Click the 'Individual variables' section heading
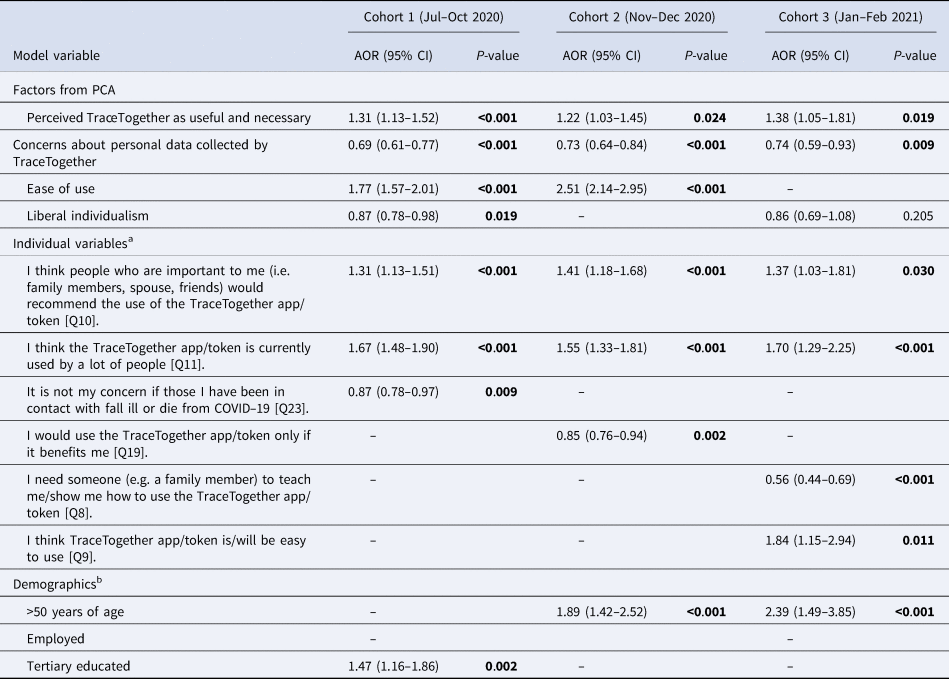949x679 pixels. click(69, 243)
